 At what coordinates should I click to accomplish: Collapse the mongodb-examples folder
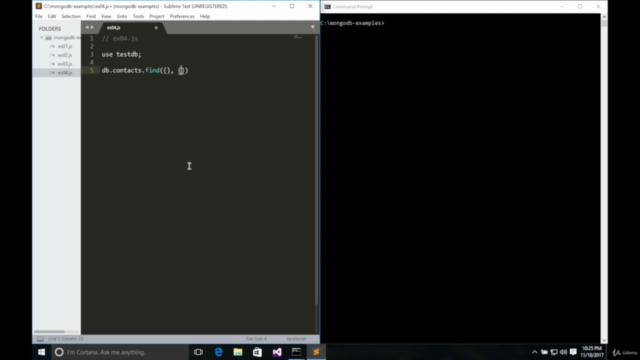42,38
